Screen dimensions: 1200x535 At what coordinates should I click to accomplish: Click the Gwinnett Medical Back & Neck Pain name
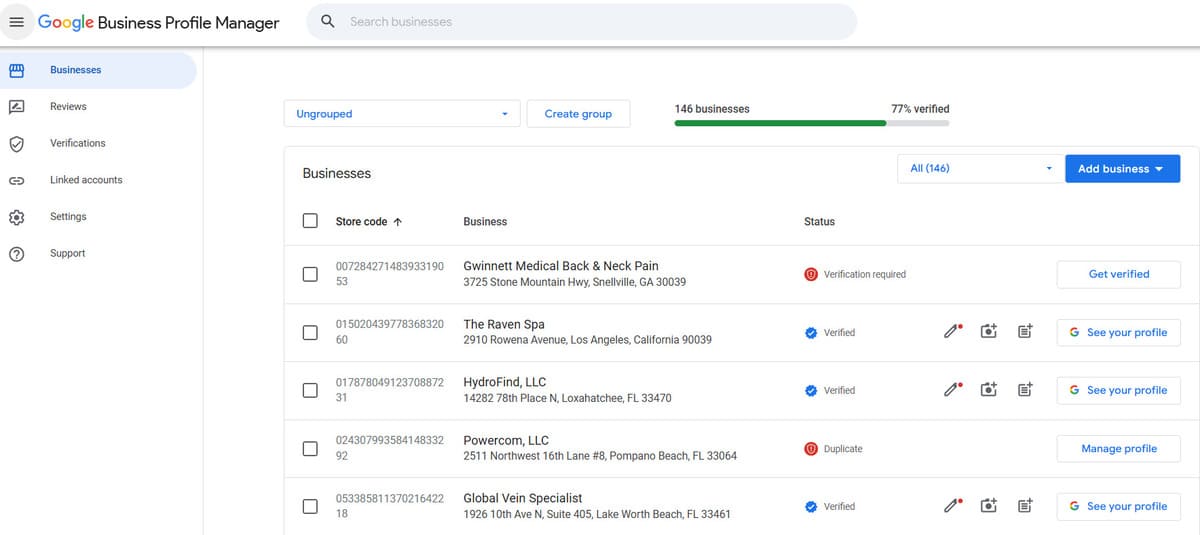coord(561,266)
